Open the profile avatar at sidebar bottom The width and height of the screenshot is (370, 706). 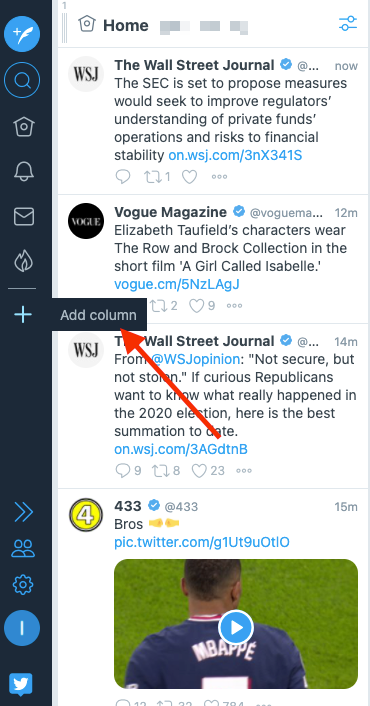22,628
